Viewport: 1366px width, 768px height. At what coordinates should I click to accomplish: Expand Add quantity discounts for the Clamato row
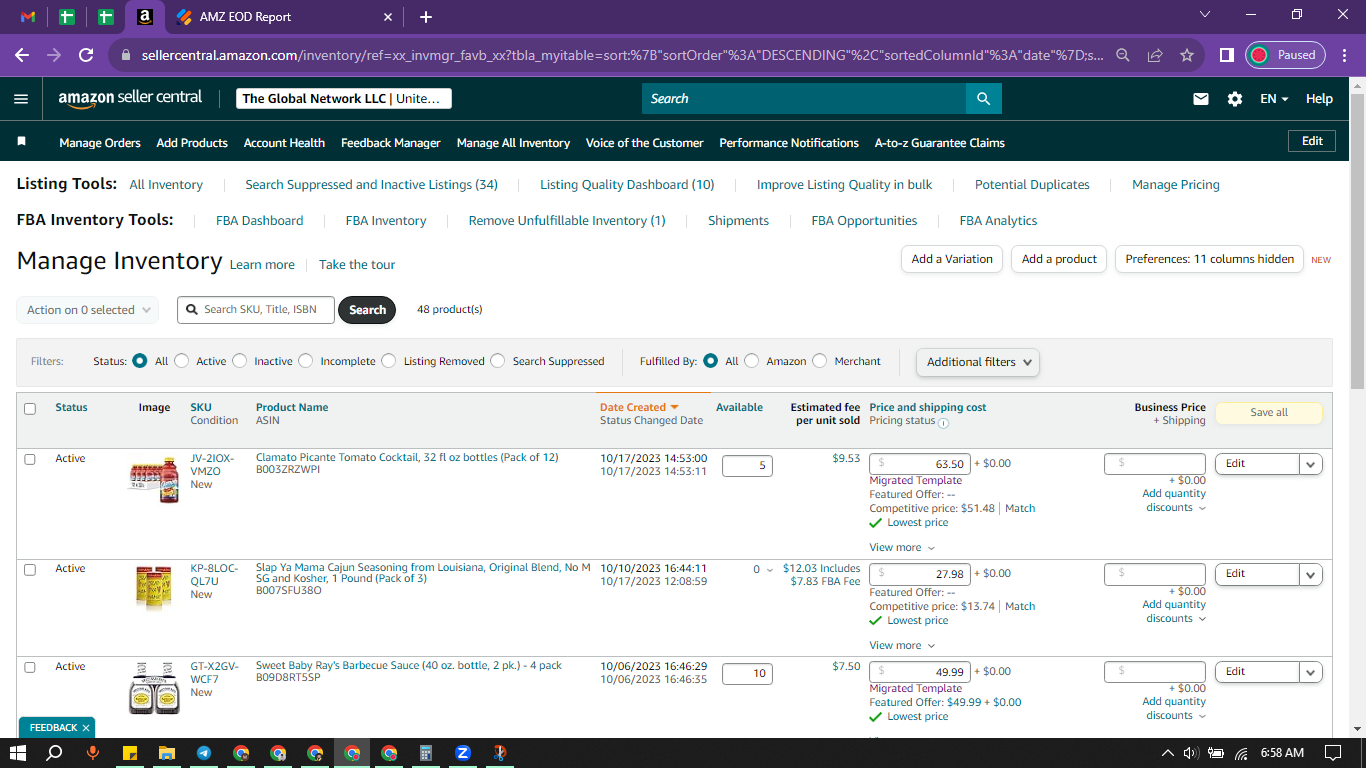pyautogui.click(x=1175, y=500)
